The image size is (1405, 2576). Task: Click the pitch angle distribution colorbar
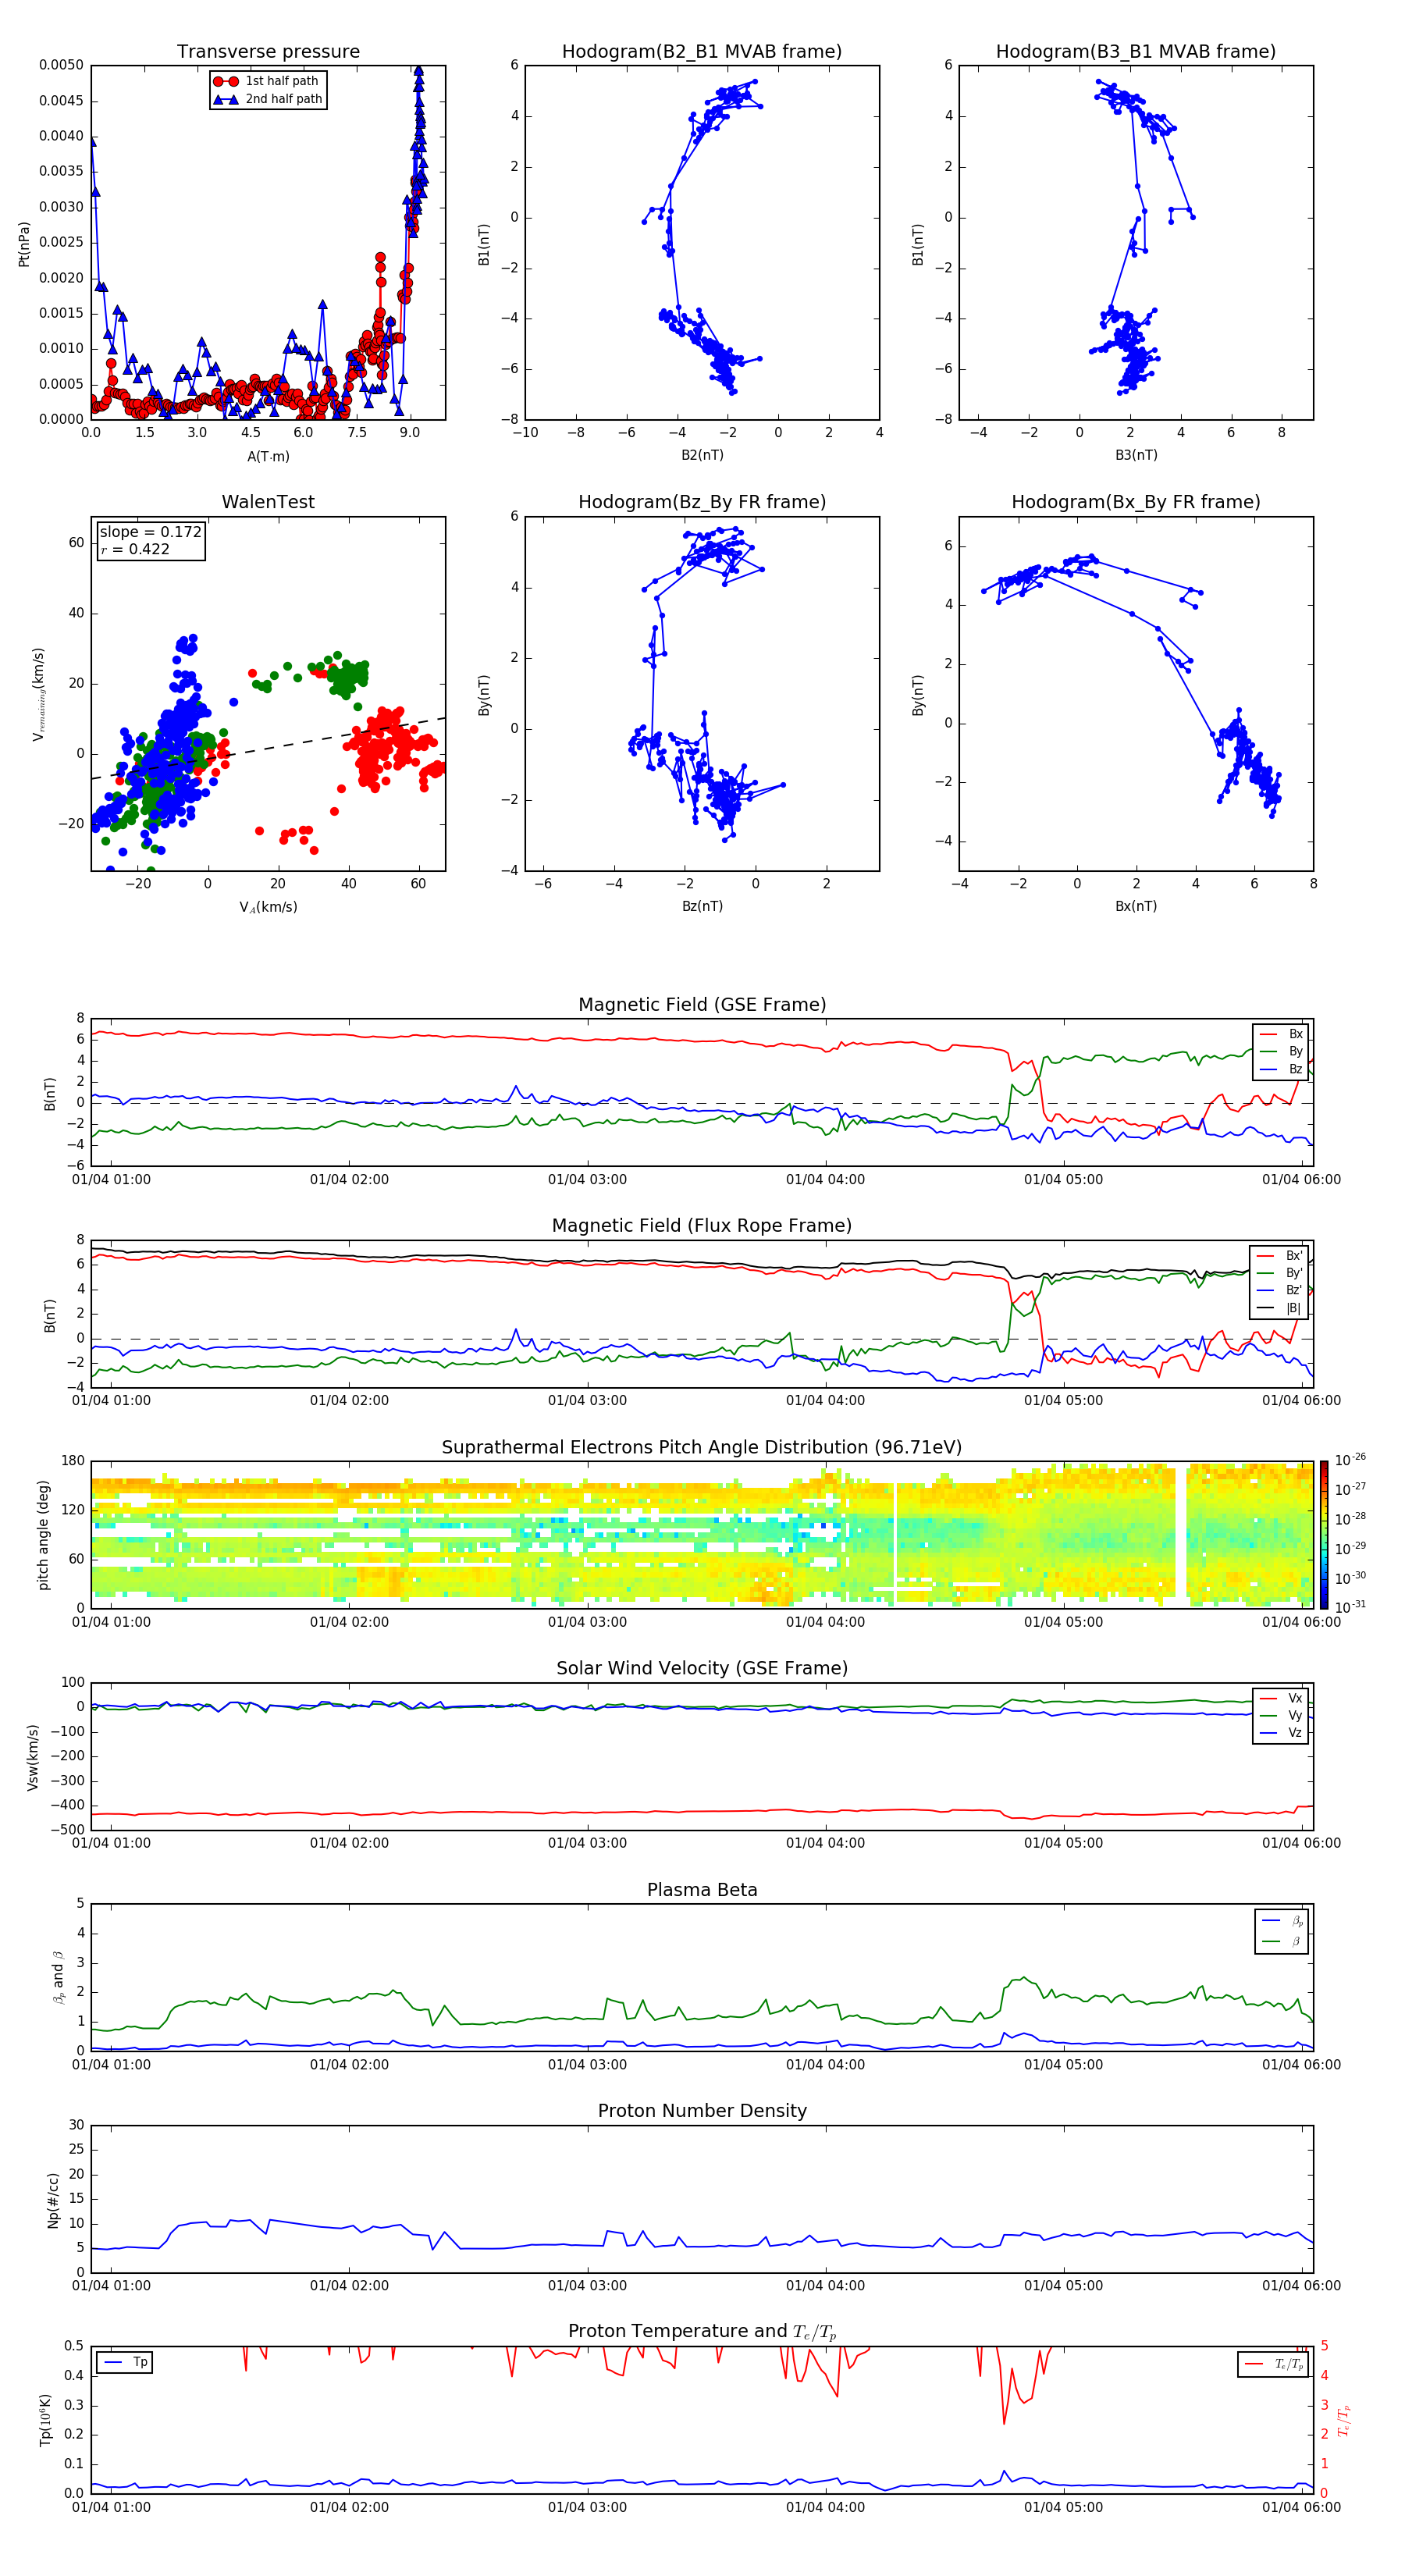[x=1324, y=1534]
